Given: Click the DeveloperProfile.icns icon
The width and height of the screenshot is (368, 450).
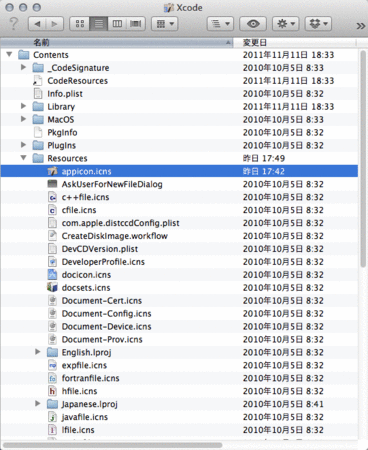Looking at the screenshot, I should pyautogui.click(x=52, y=262).
